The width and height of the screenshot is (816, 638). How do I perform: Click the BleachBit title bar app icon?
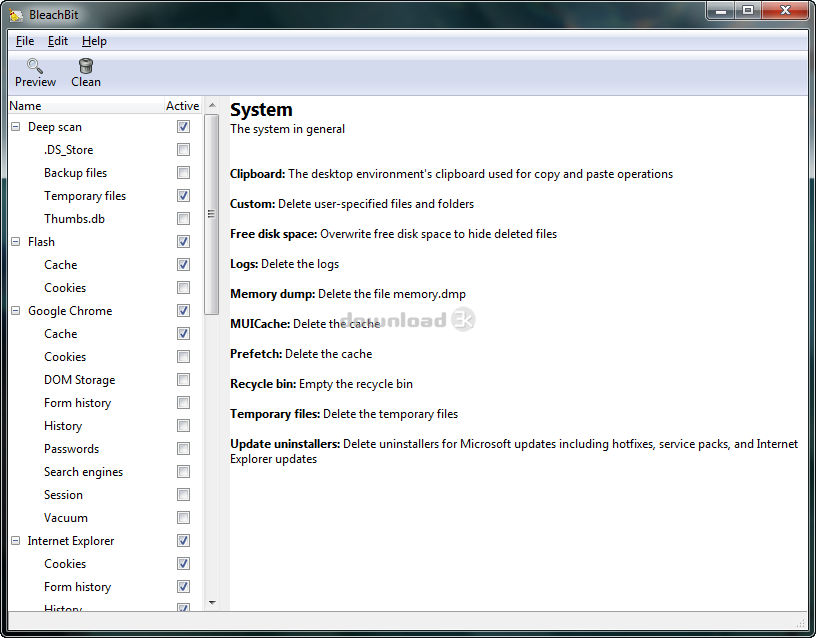[x=16, y=15]
